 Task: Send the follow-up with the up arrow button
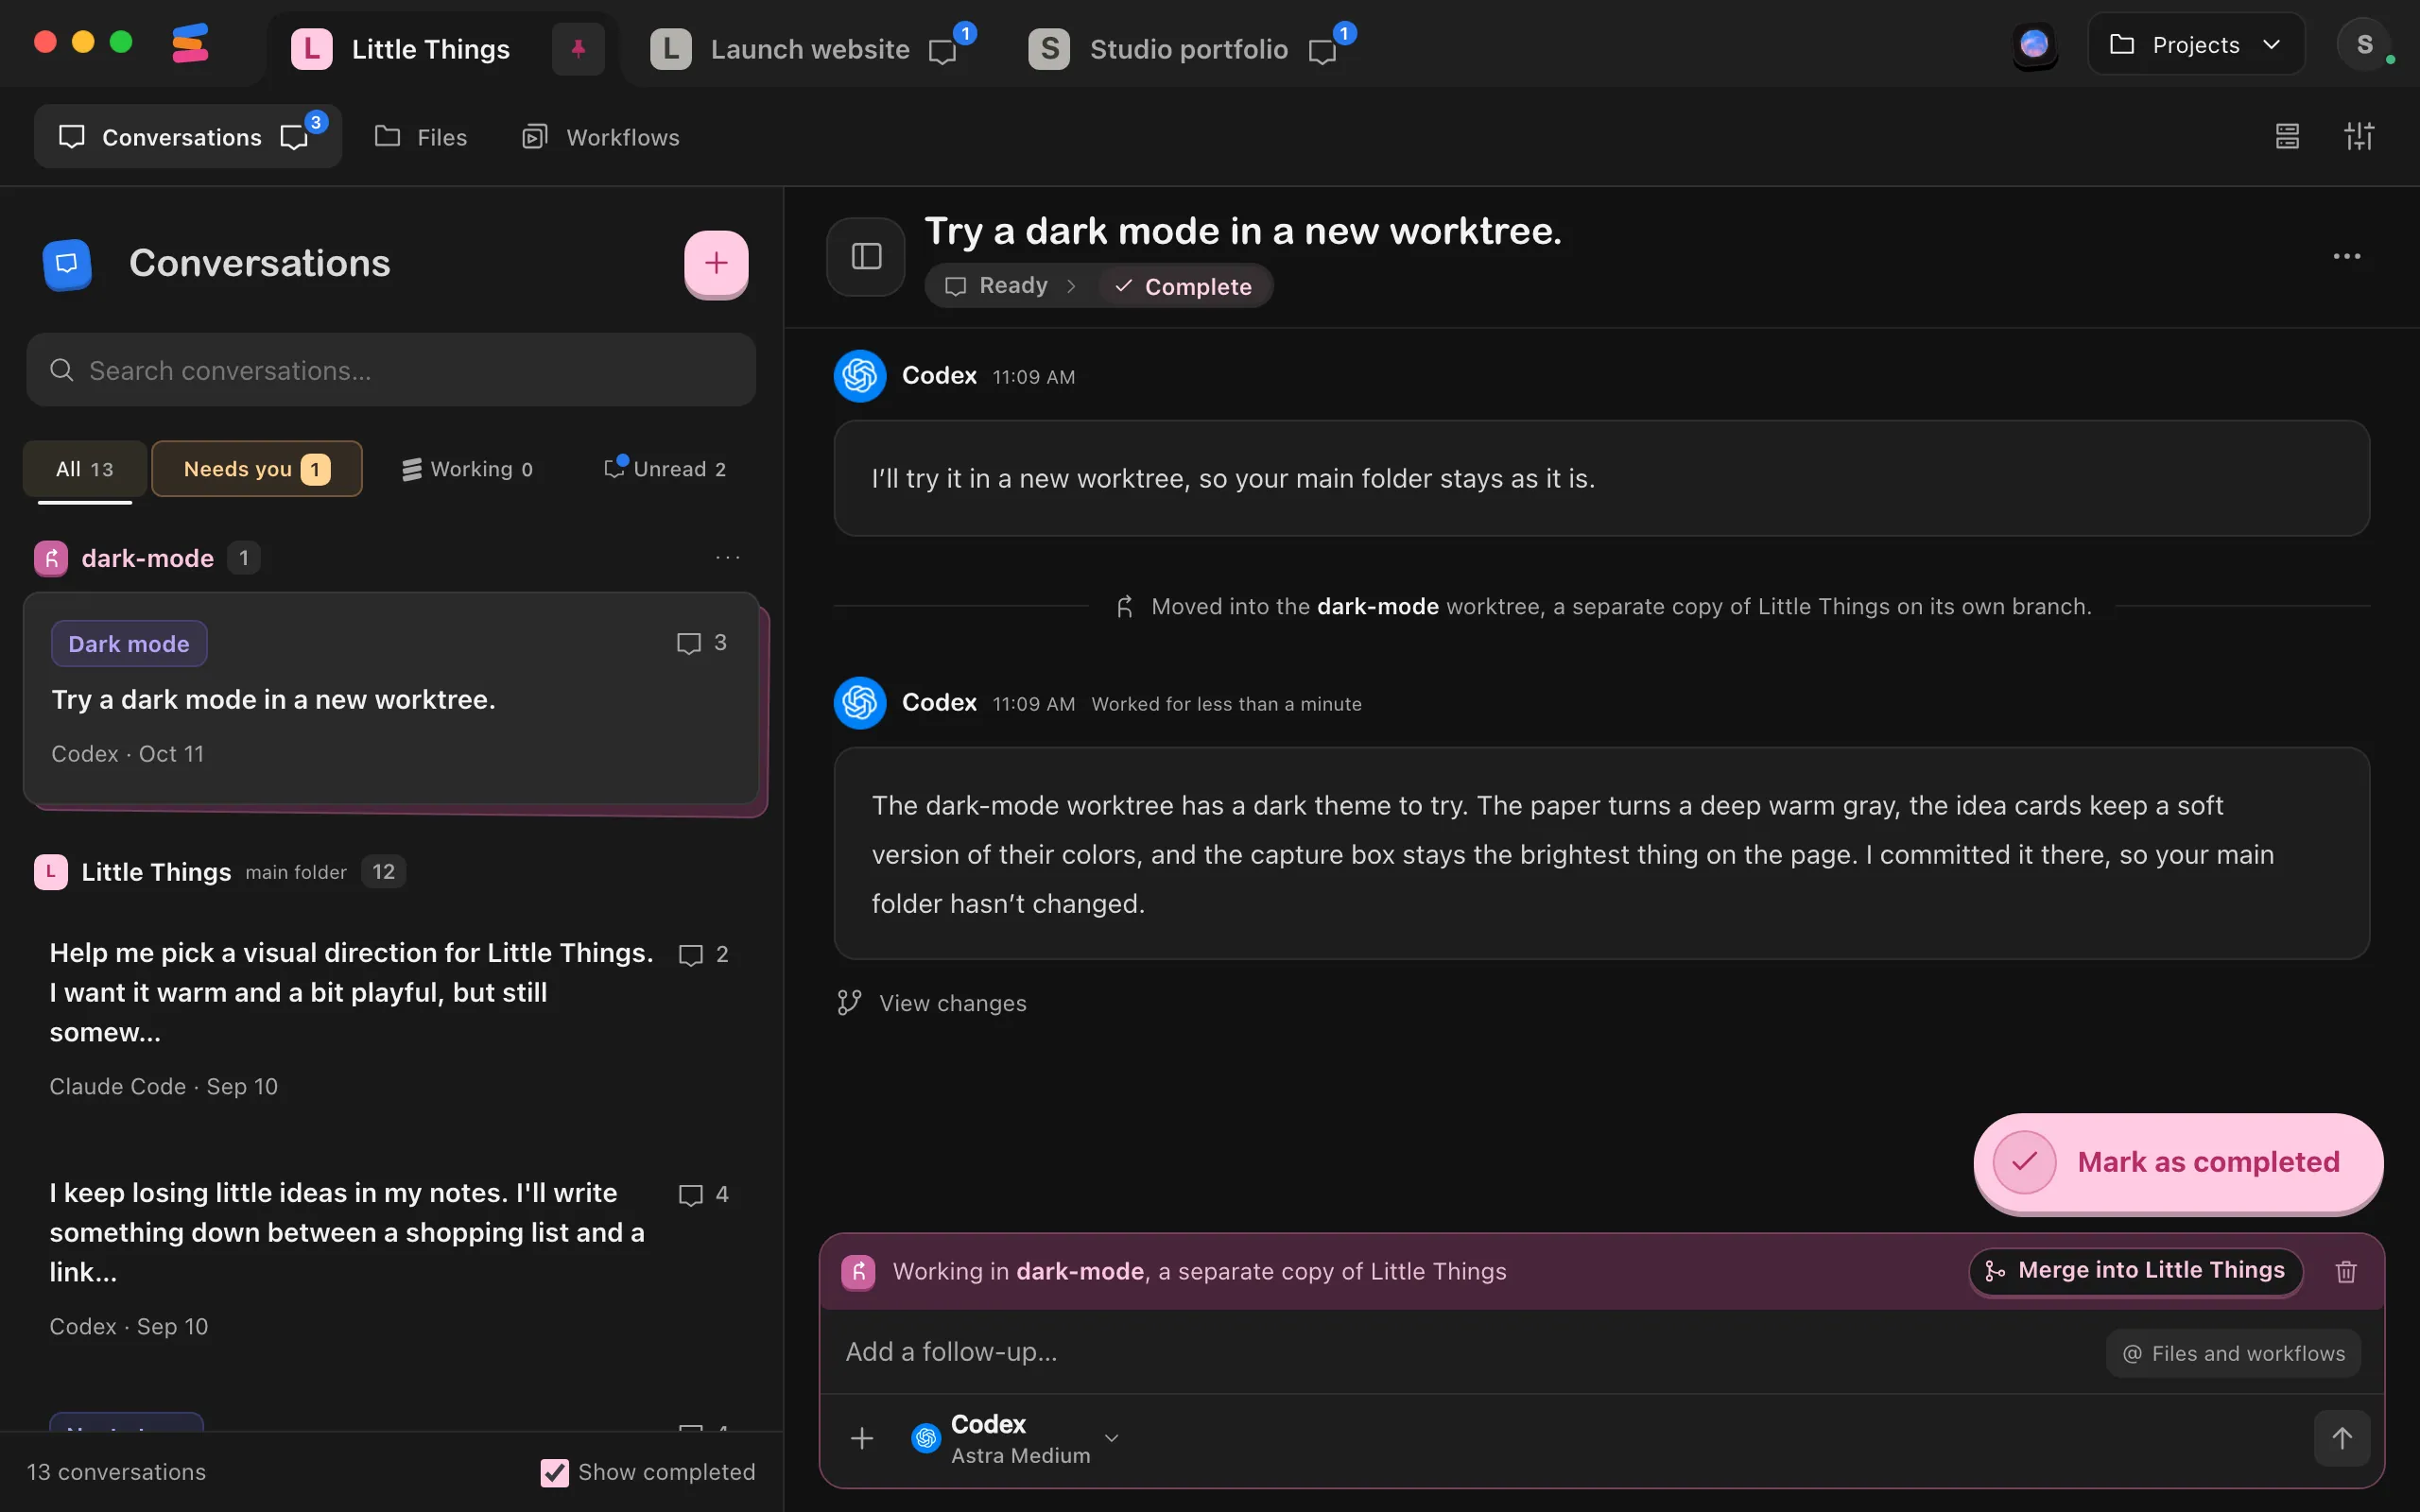(x=2342, y=1438)
